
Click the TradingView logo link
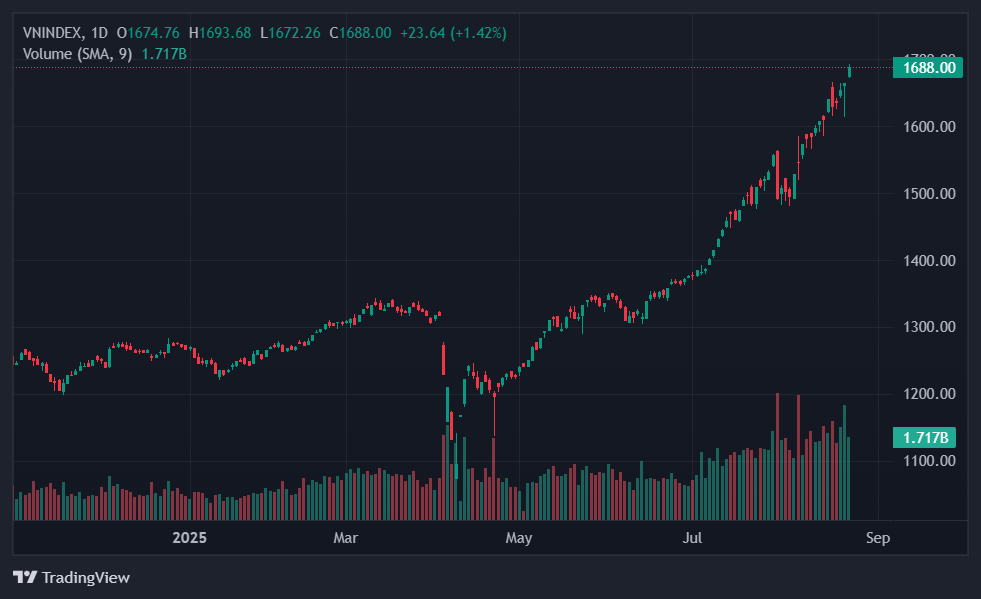pyautogui.click(x=71, y=577)
